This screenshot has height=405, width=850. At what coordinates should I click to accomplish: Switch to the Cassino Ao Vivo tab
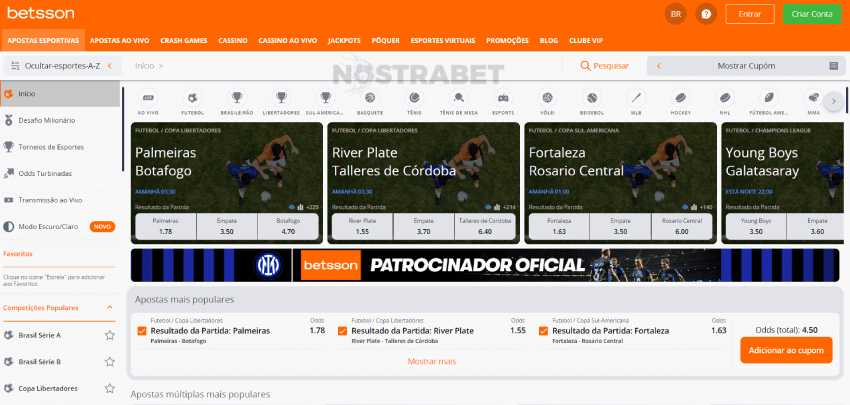pos(287,41)
